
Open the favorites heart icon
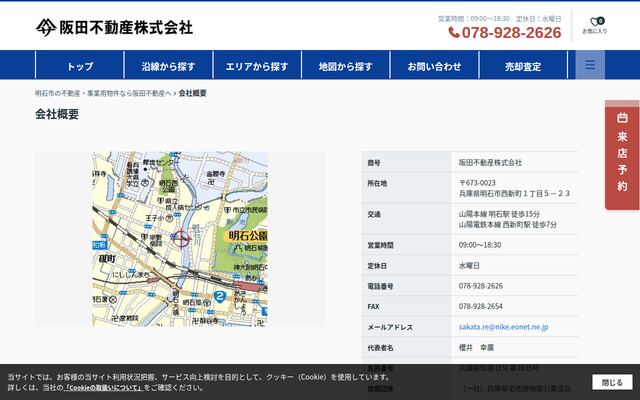click(595, 25)
